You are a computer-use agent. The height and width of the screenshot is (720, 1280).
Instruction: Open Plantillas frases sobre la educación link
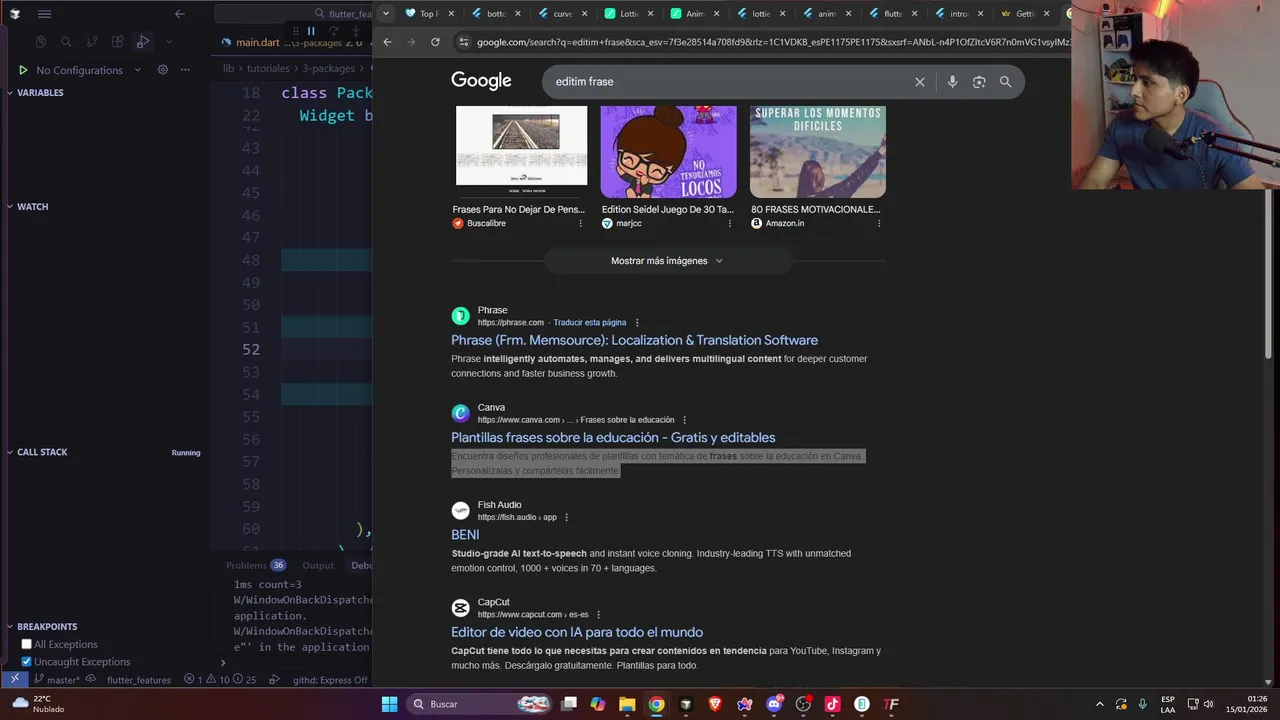[x=613, y=438]
